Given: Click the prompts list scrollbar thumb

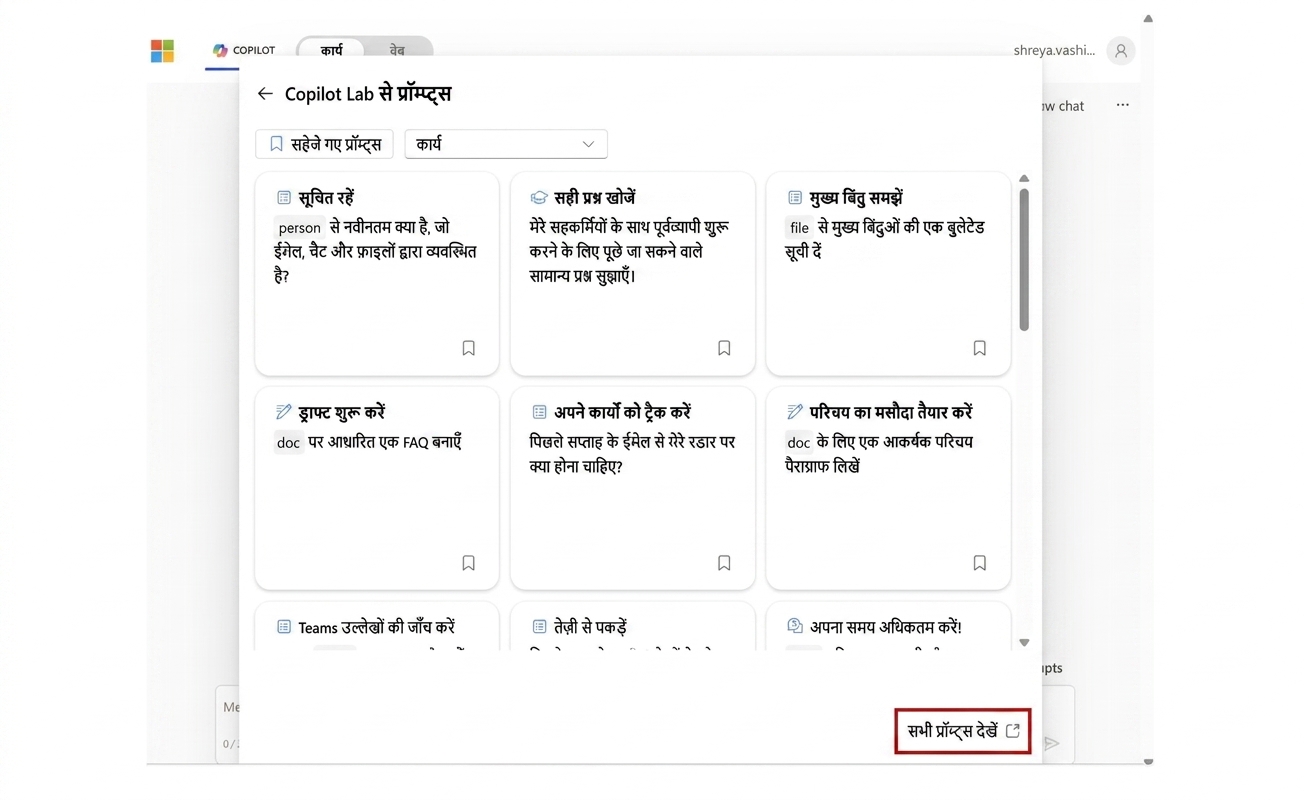Looking at the screenshot, I should (1024, 259).
